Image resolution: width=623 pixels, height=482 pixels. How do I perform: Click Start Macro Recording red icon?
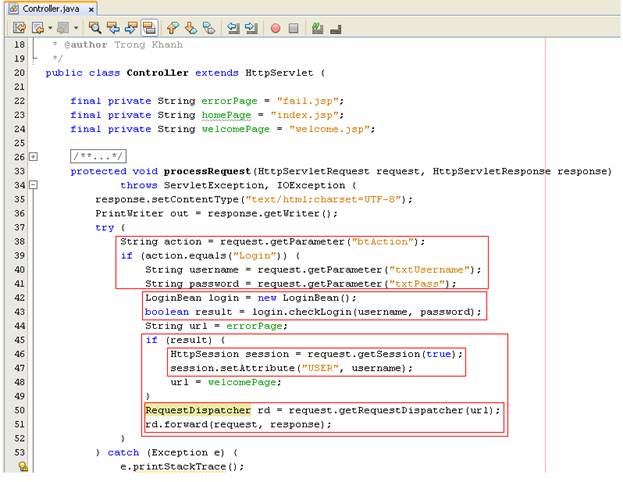pyautogui.click(x=275, y=28)
